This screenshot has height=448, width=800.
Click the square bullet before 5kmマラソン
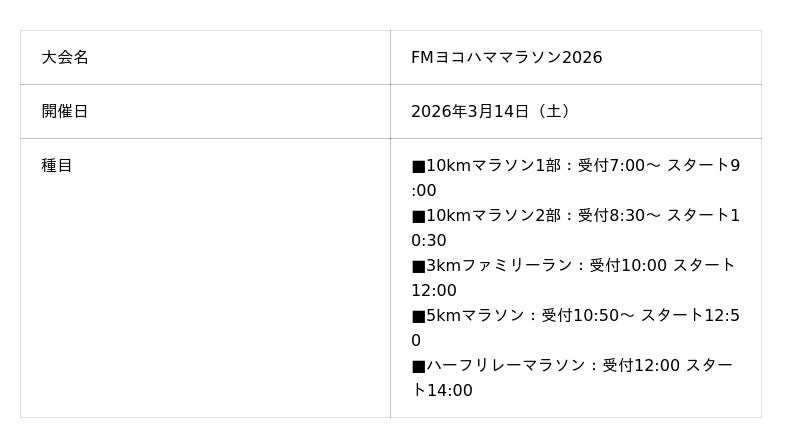(418, 316)
